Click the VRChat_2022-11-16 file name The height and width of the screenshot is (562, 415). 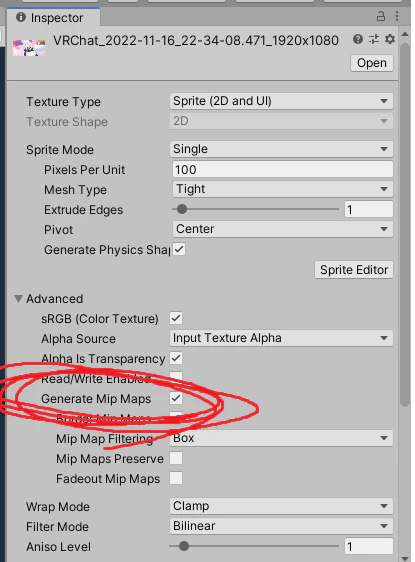click(x=196, y=41)
